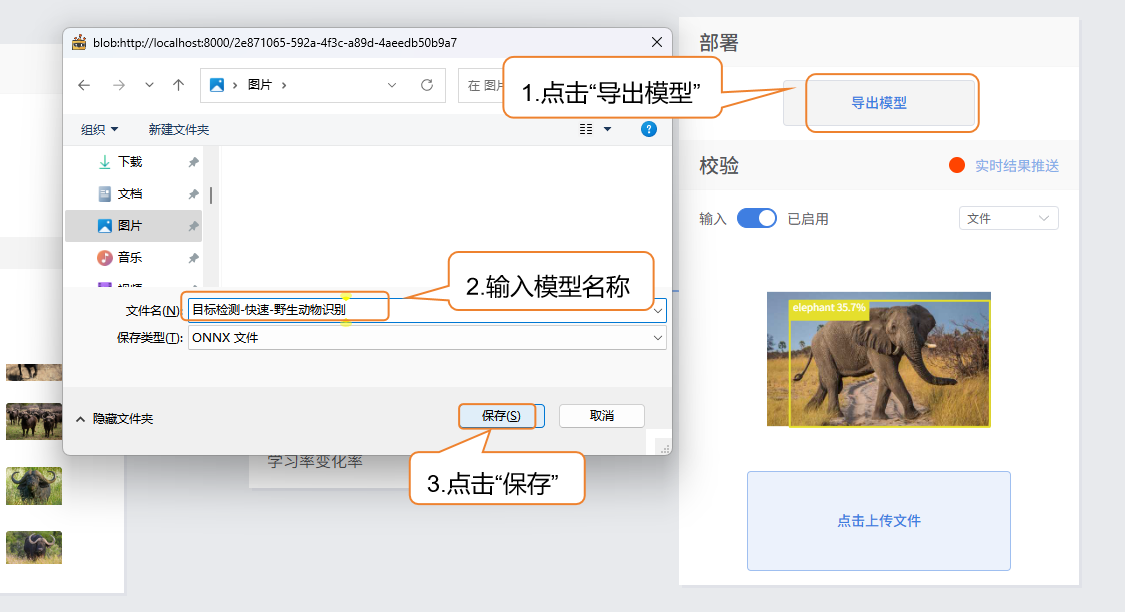
Task: Collapse folders with 隐藏文件夹
Action: (x=114, y=419)
